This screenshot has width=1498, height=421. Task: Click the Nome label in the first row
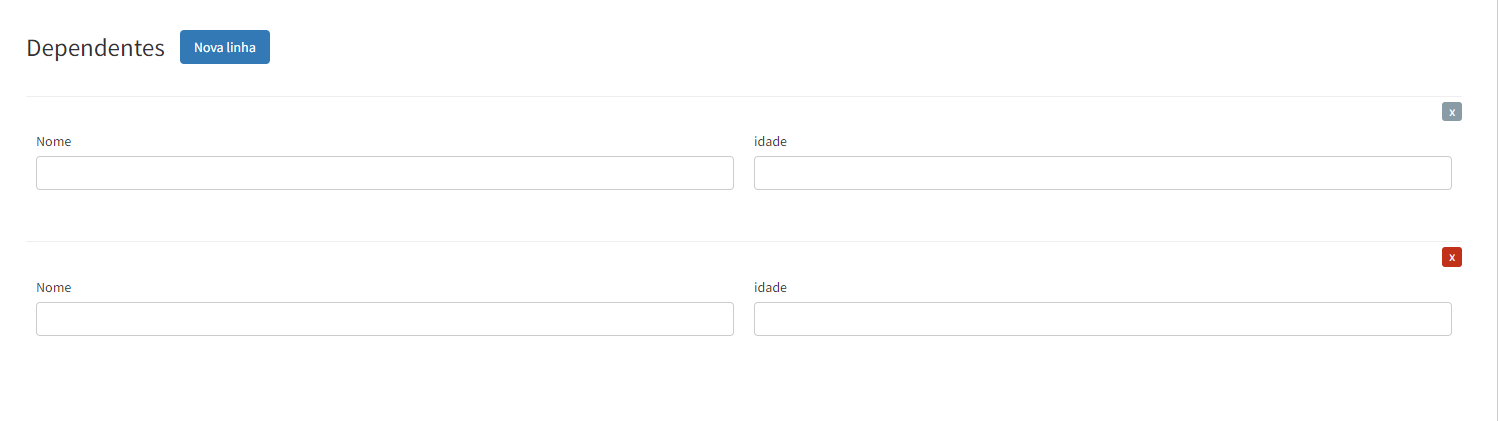pos(54,142)
